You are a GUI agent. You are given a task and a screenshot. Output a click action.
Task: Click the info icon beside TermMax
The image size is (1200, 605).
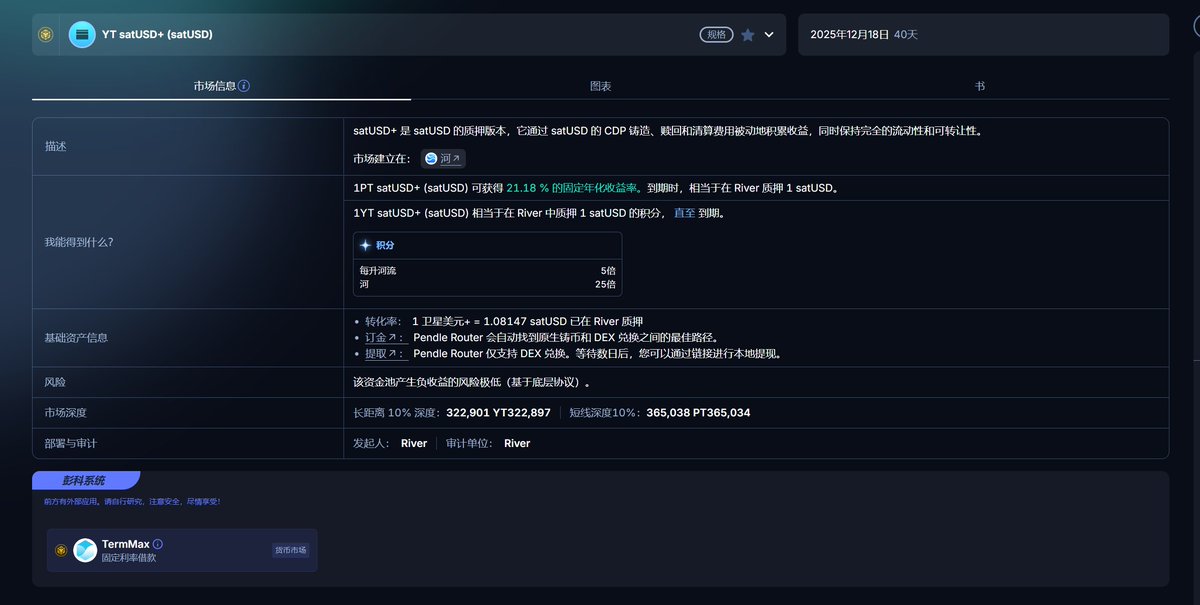click(x=158, y=544)
